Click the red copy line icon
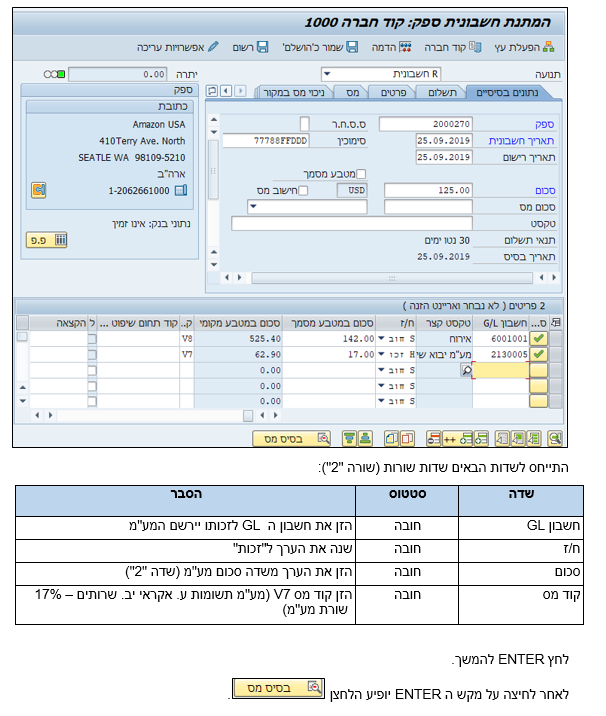The width and height of the screenshot is (606, 716). pyautogui.click(x=407, y=438)
